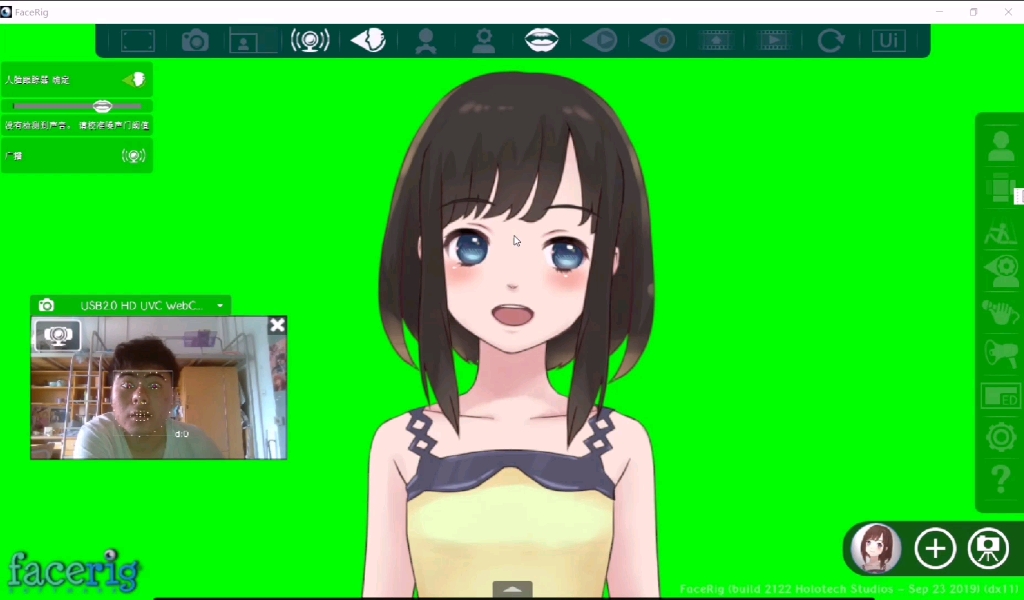Close the webcam preview panel
The width and height of the screenshot is (1024, 600).
point(278,325)
